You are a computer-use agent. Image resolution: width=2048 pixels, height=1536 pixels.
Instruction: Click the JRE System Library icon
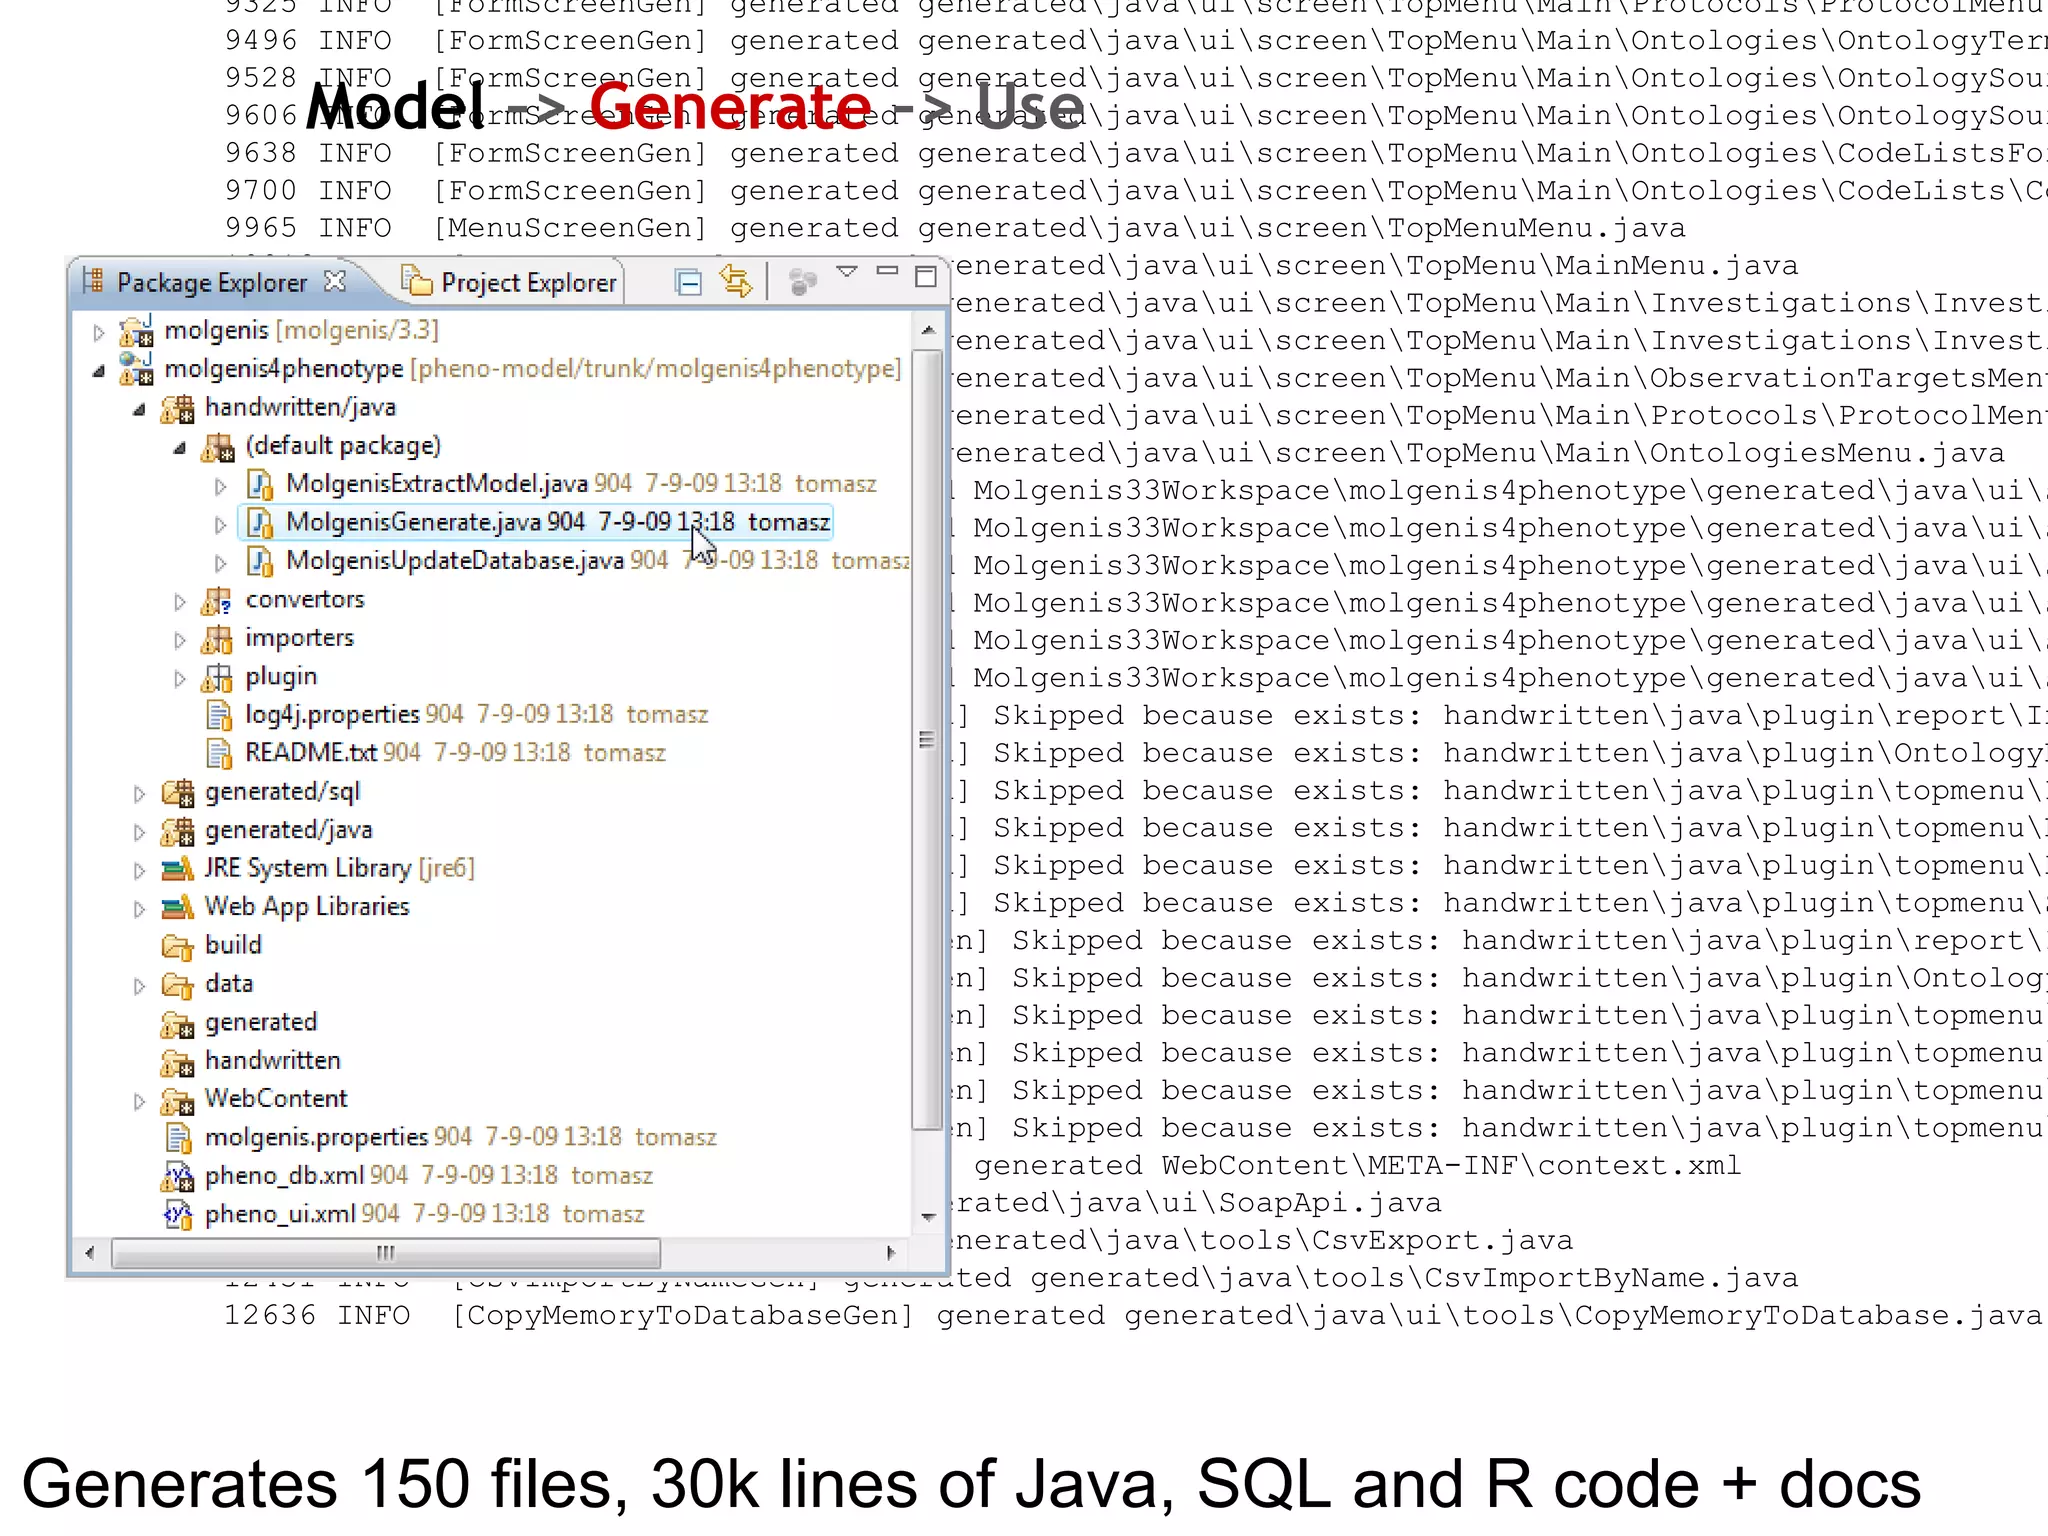177,869
